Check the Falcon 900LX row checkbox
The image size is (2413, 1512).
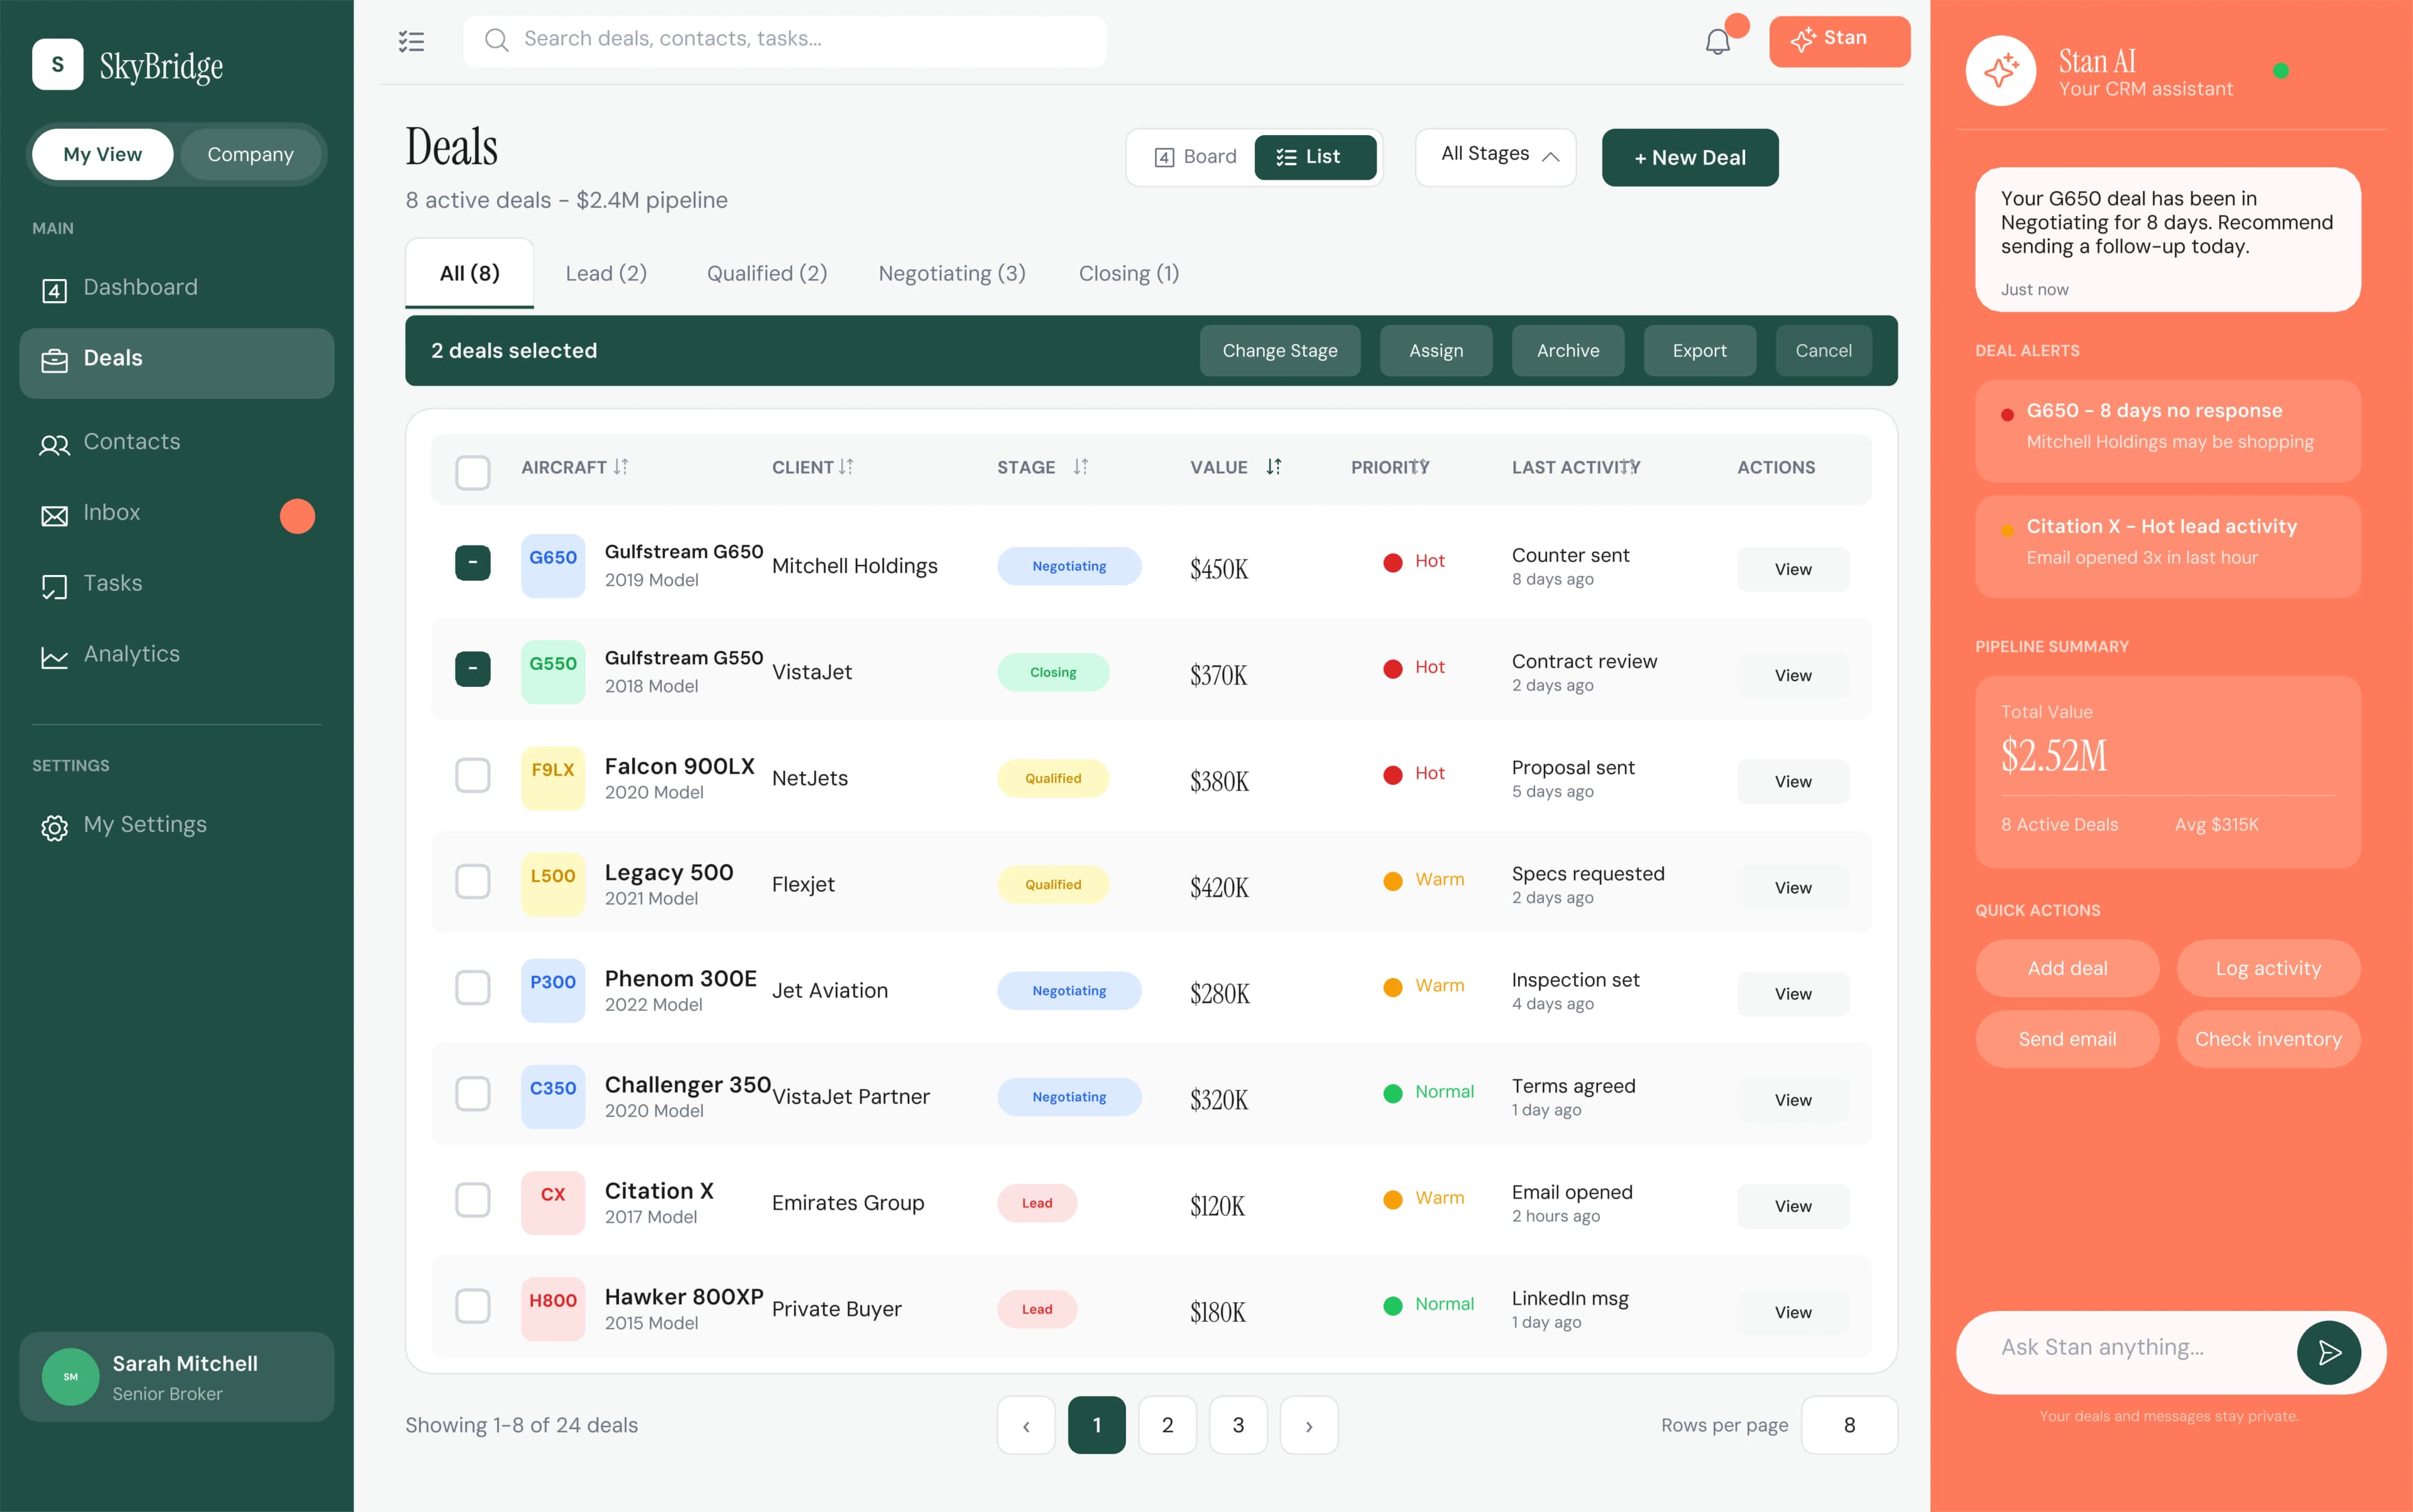473,775
